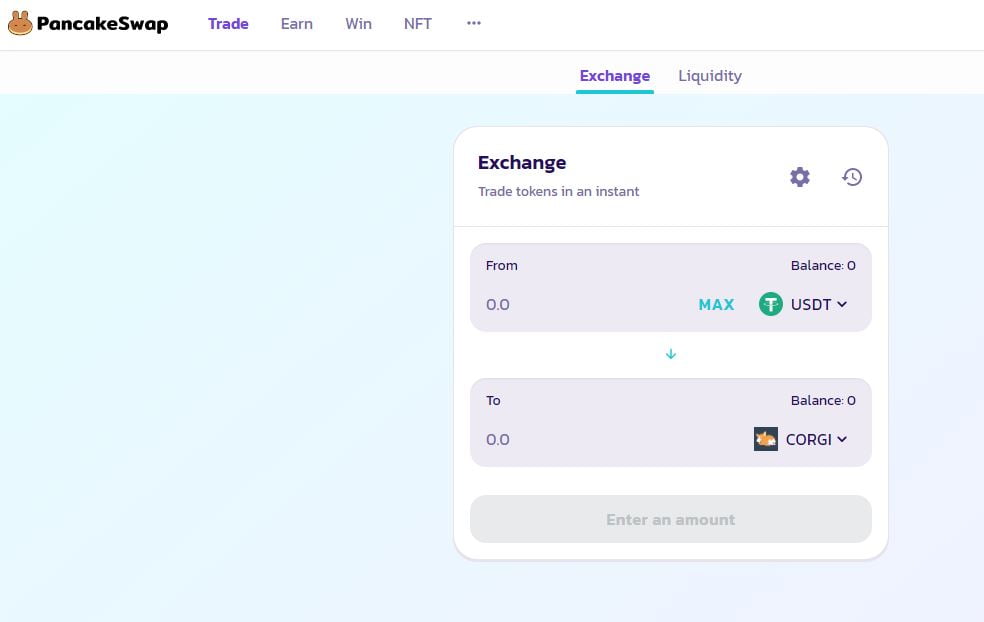
Task: Open the Earn menu
Action: [297, 24]
